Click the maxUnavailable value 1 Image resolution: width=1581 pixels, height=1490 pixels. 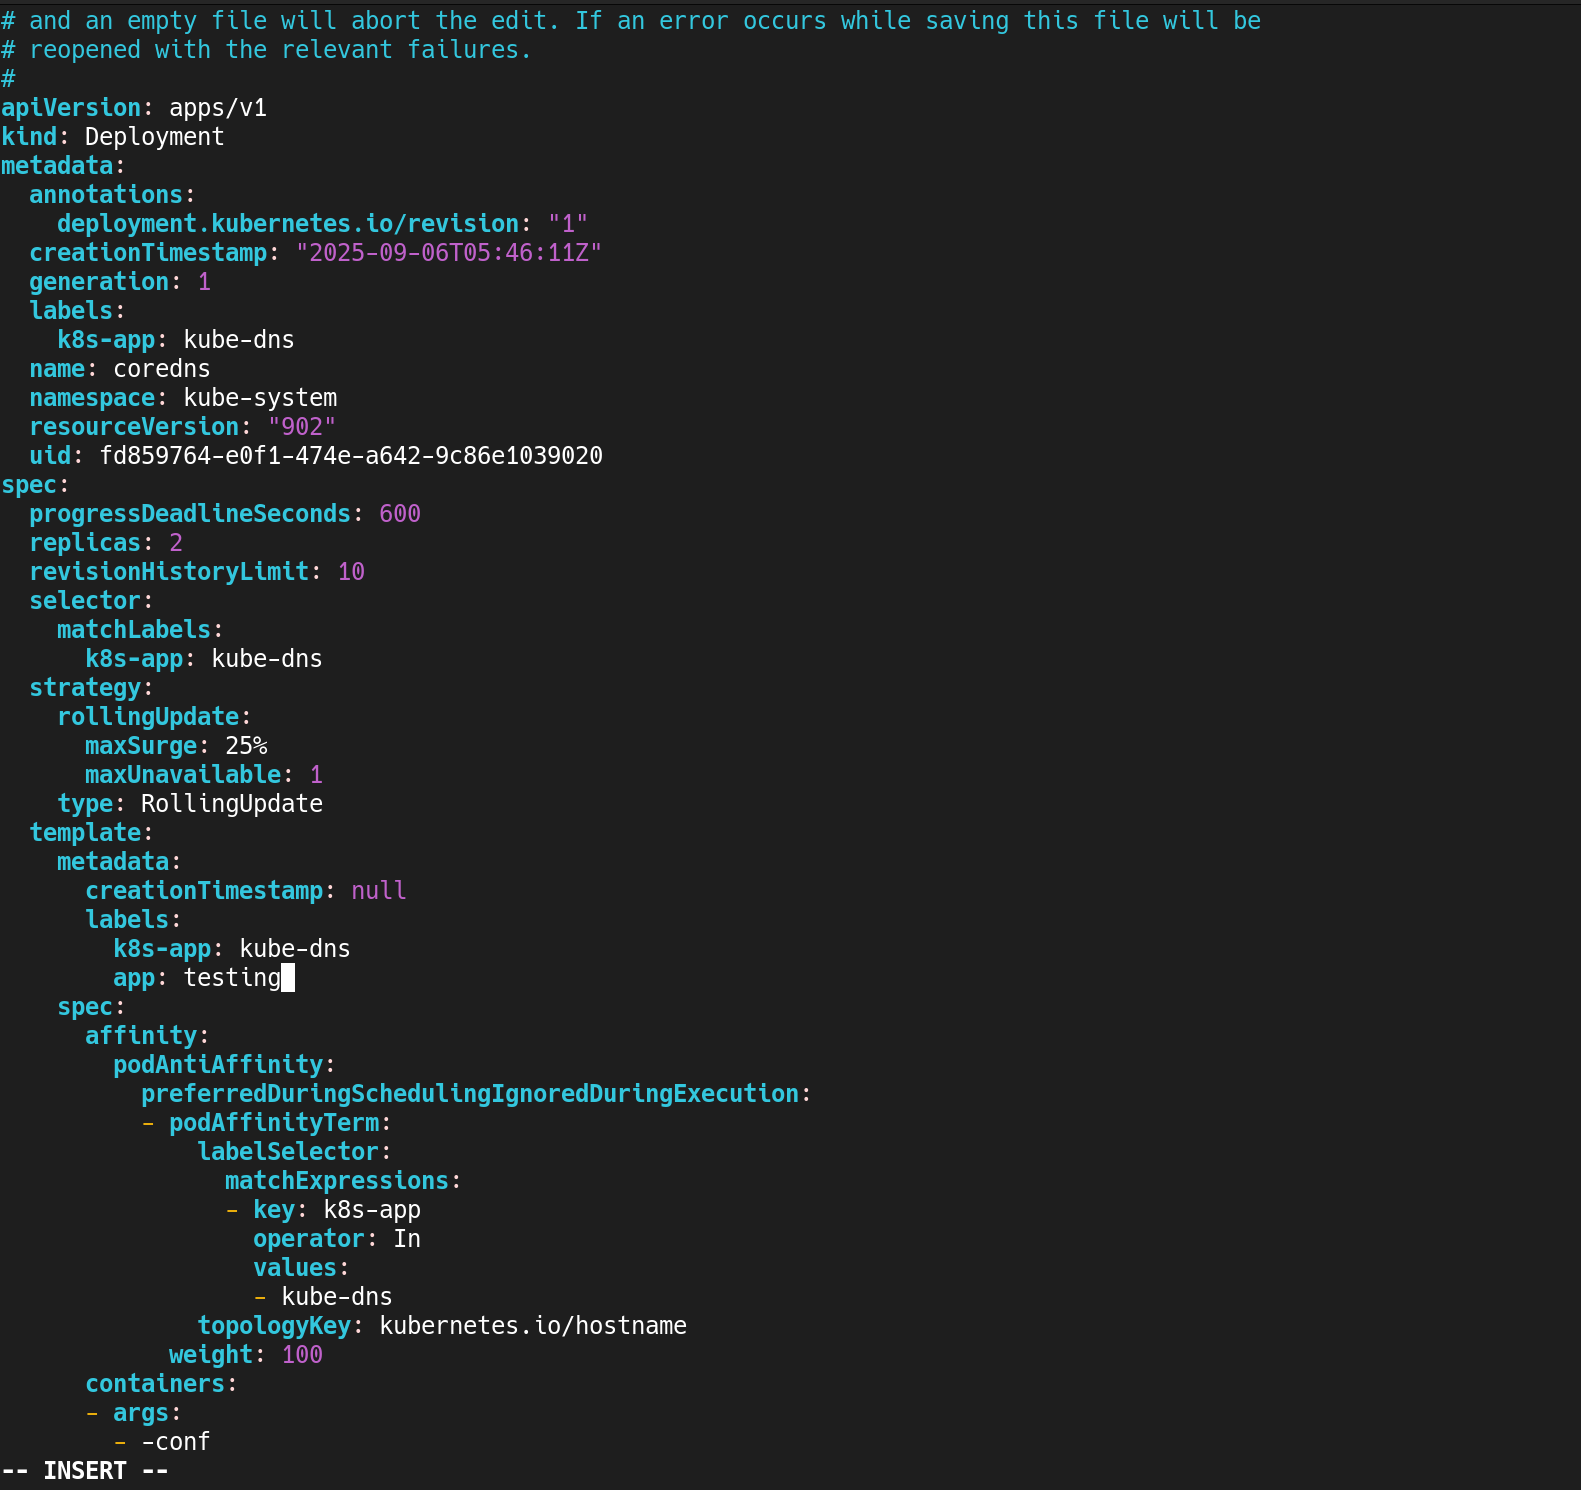316,775
